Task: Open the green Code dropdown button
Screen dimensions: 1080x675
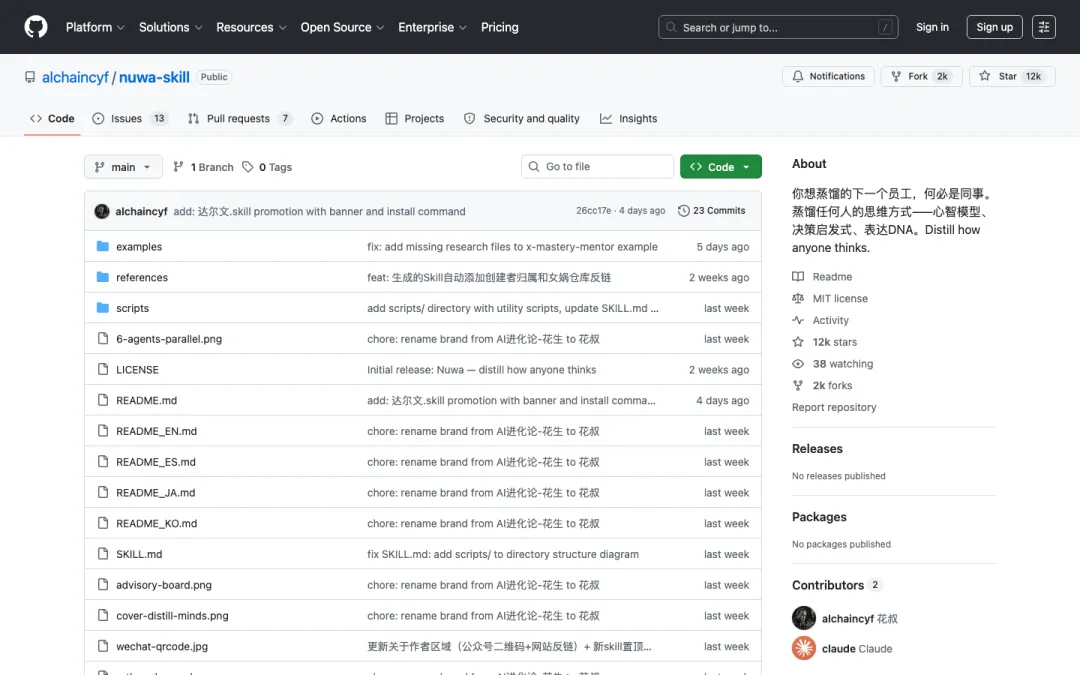Action: (720, 167)
